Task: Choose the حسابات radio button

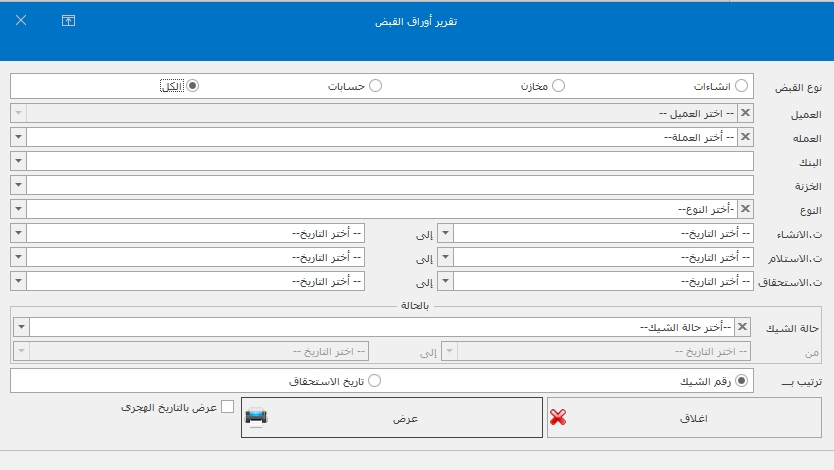Action: (376, 86)
